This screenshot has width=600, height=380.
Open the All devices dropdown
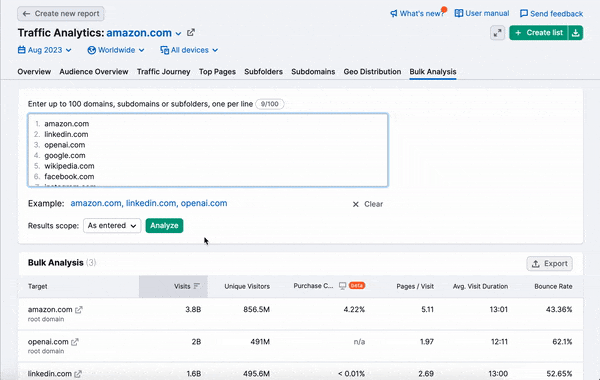point(189,50)
